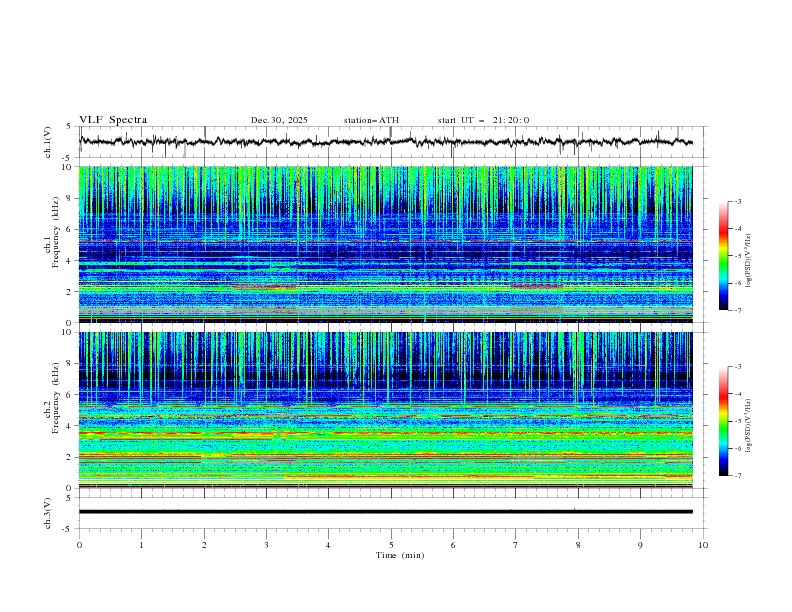Viewport: 792px width, 612px height.
Task: Click the "6" kHz tick on ch.1 axis
Action: 70,230
